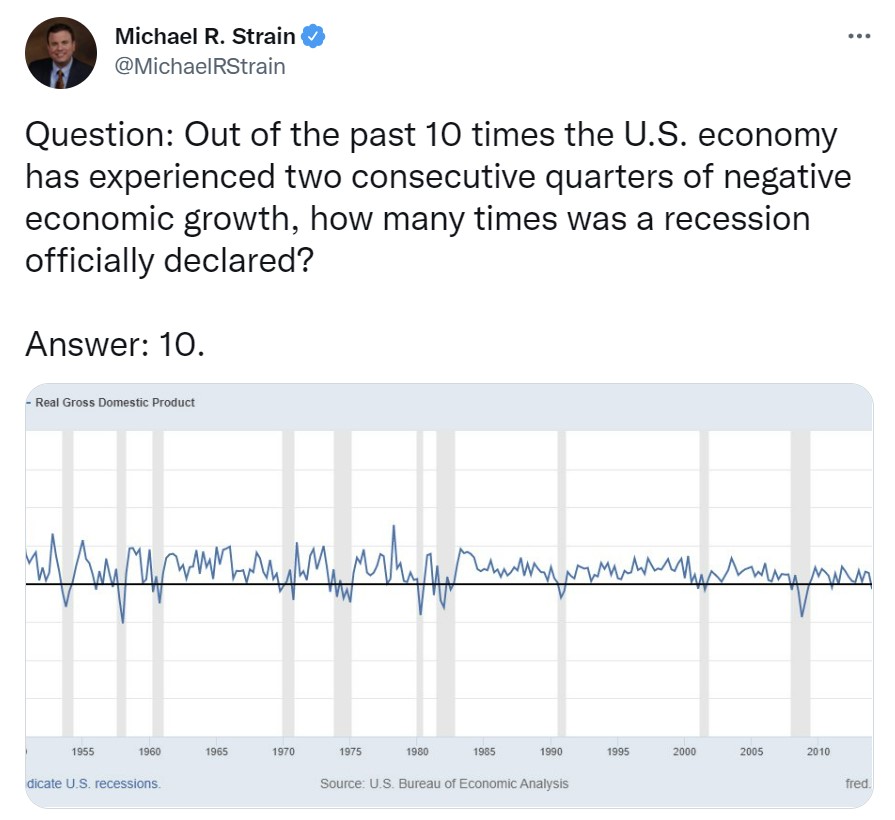Click the 1980 x-axis year label
This screenshot has height=820, width=895.
point(417,752)
